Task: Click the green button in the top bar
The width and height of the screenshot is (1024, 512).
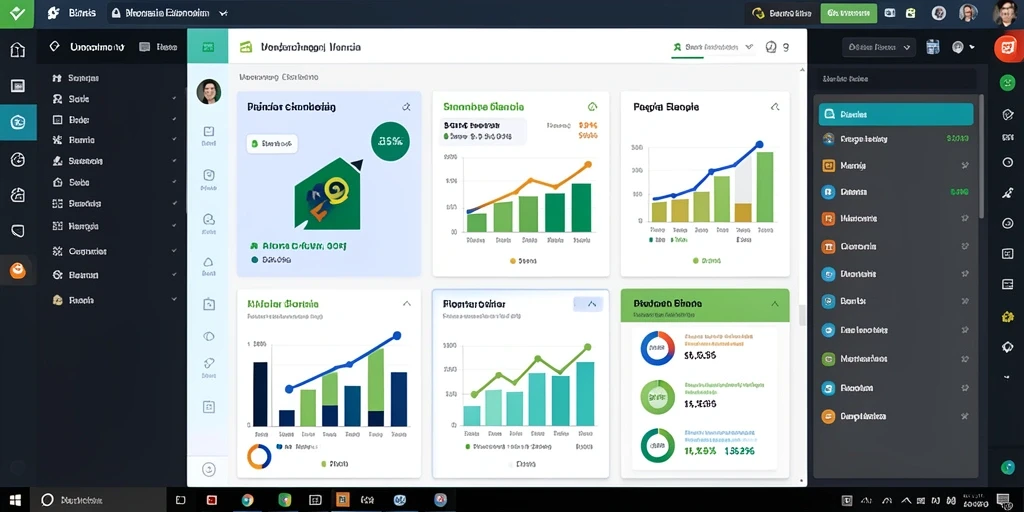Action: click(x=848, y=12)
